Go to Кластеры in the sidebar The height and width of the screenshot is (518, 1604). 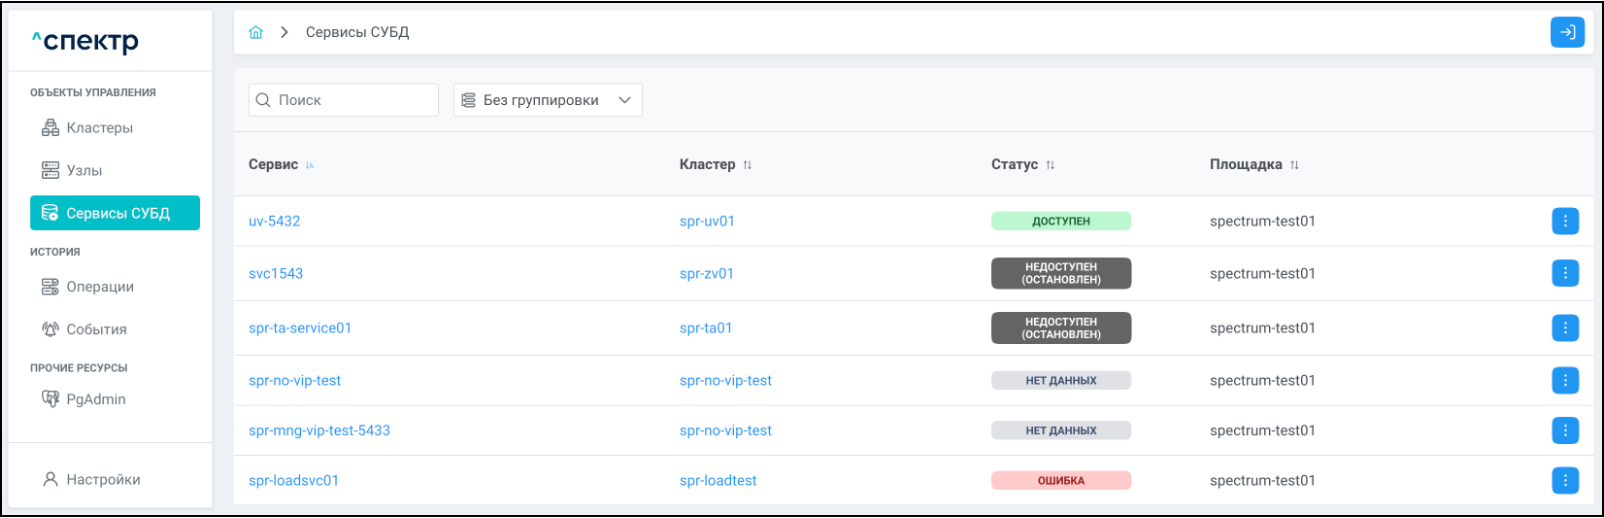click(x=99, y=128)
